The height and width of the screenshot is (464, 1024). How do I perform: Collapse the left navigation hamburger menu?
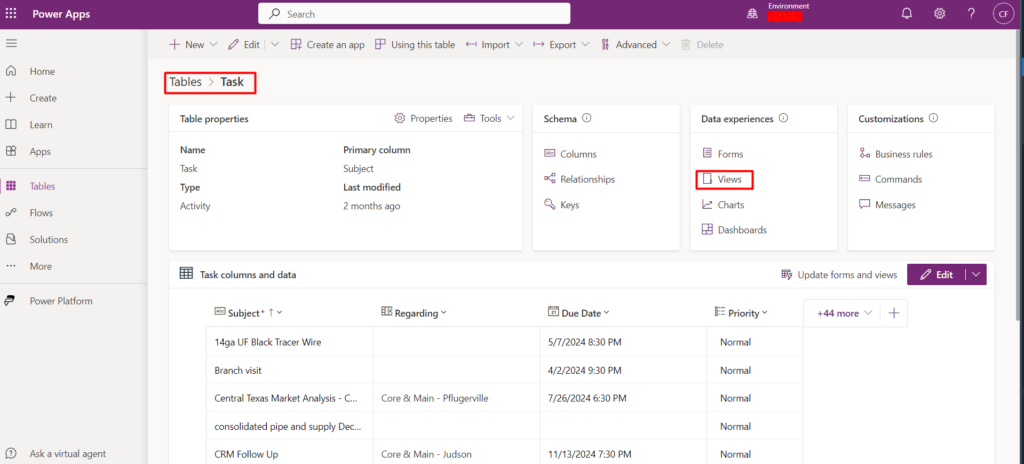pos(11,44)
